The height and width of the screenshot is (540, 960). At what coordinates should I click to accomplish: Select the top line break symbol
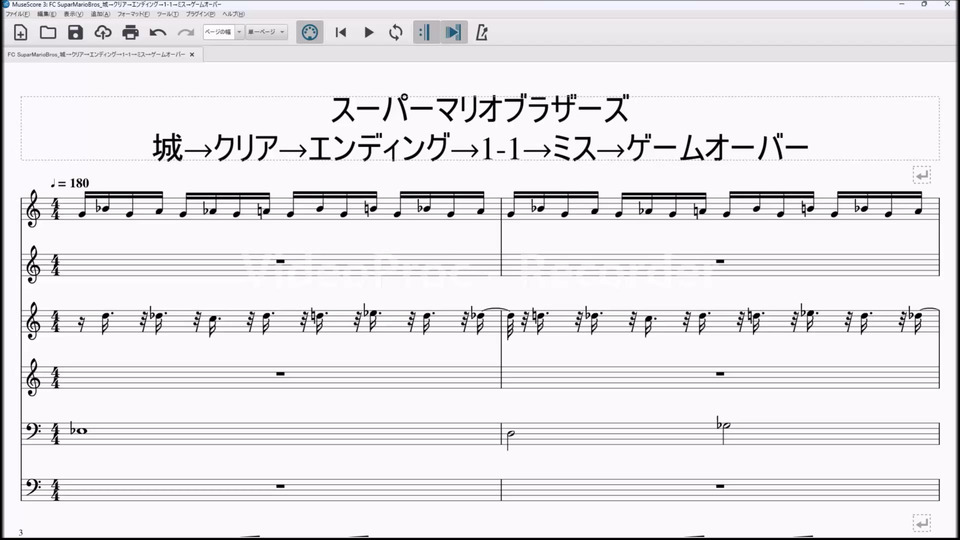(x=921, y=175)
